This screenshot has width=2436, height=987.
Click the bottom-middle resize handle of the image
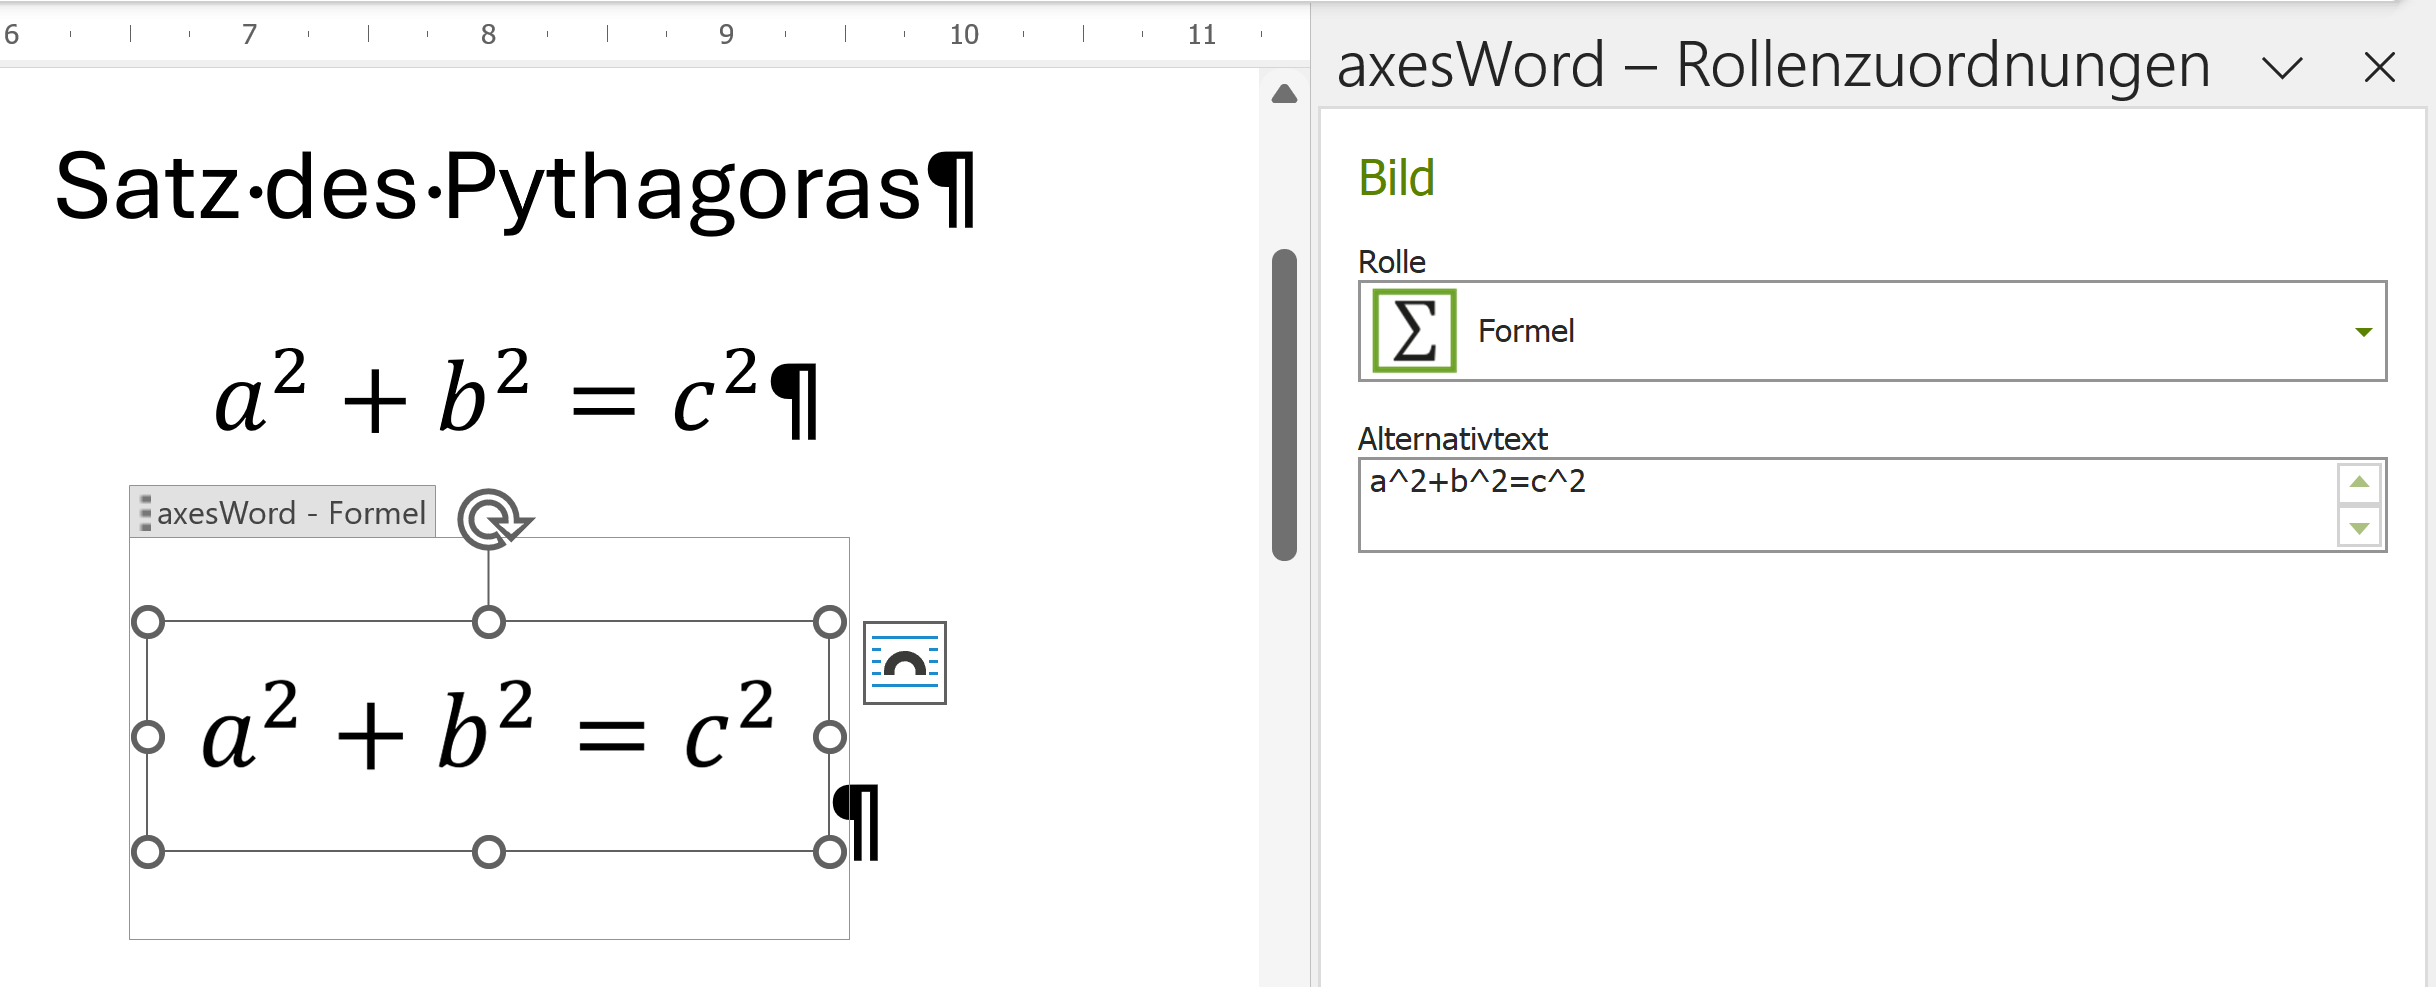click(x=489, y=852)
